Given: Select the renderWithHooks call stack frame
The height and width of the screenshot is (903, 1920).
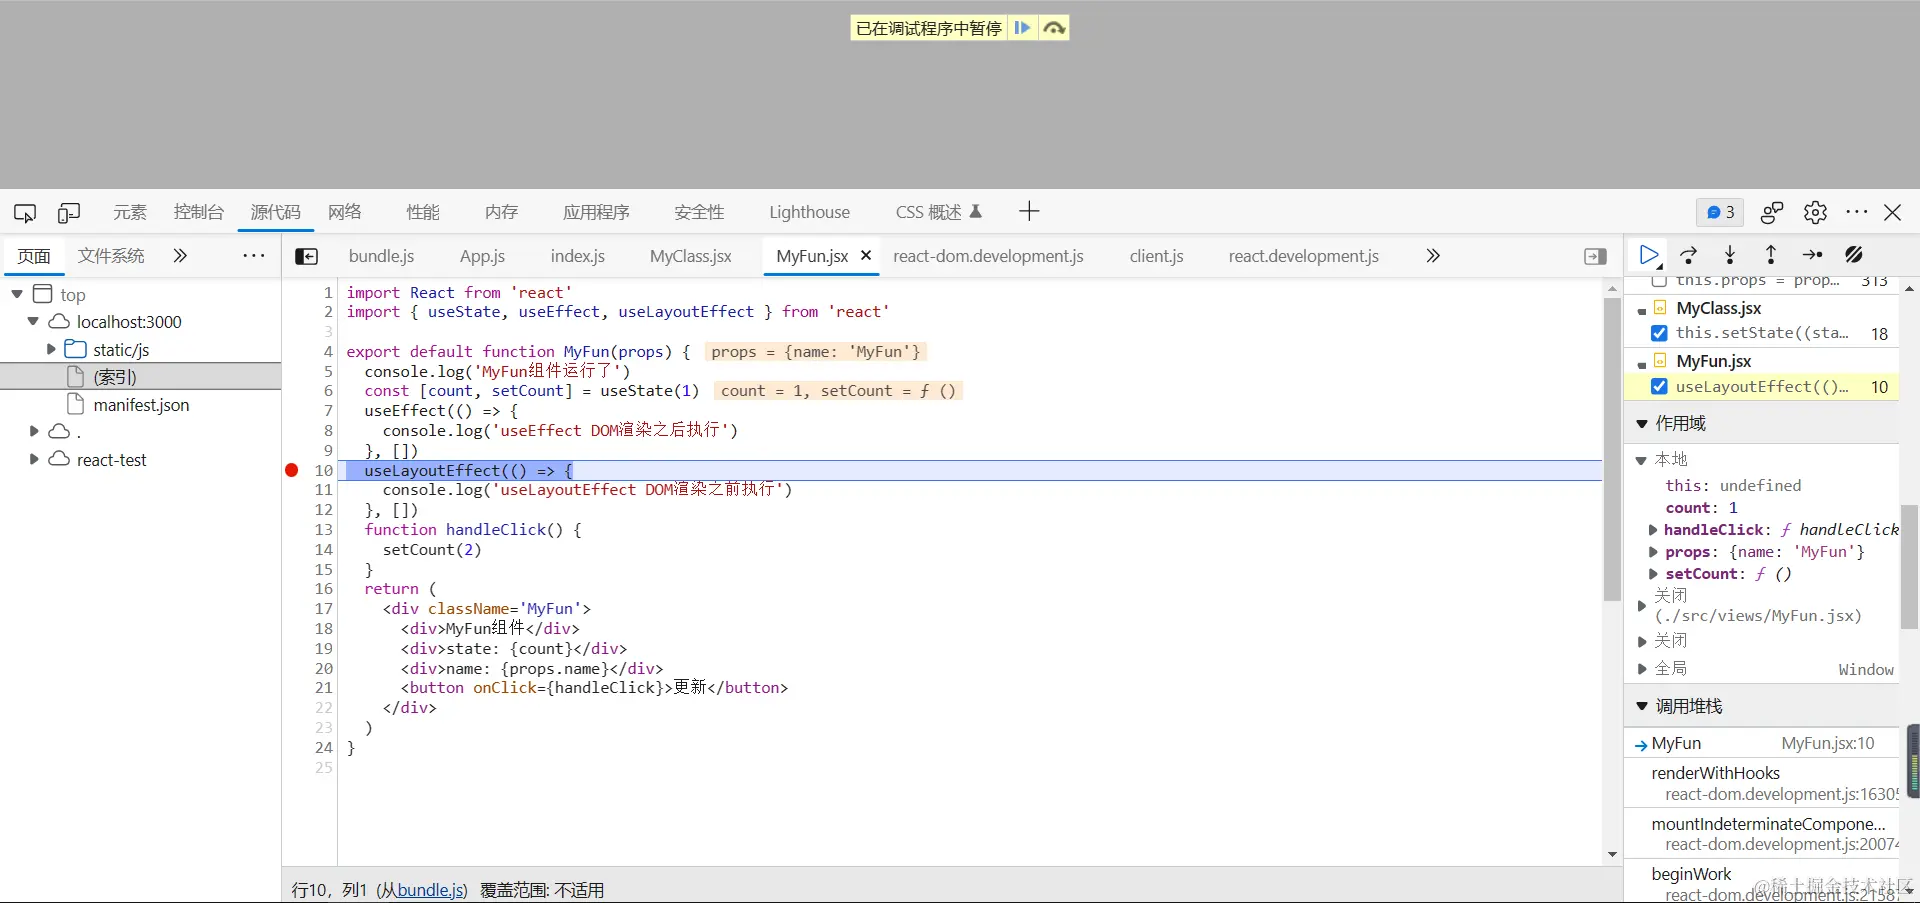Looking at the screenshot, I should tap(1761, 783).
